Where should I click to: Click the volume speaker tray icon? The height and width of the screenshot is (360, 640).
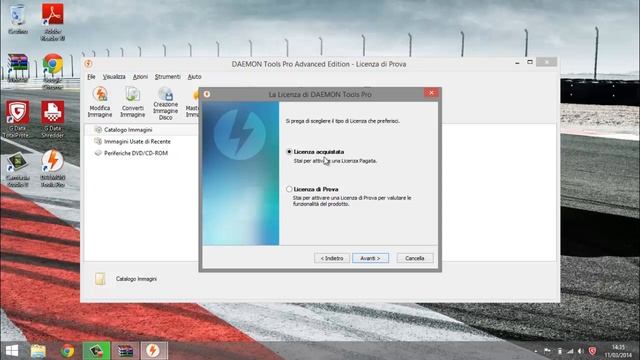click(x=580, y=351)
